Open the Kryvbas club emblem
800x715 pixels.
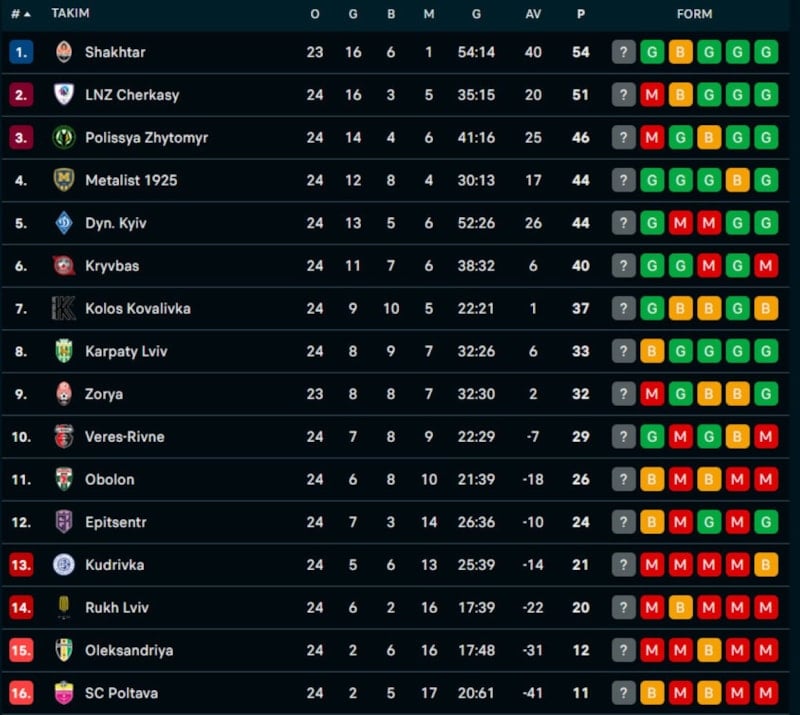(x=64, y=266)
